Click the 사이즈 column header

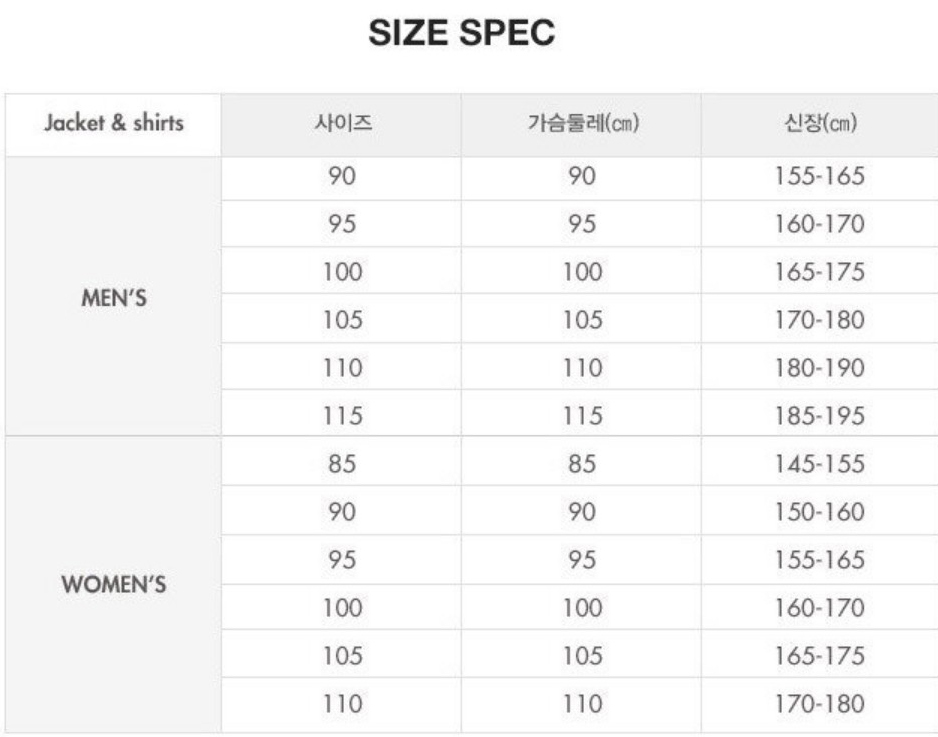pos(343,123)
